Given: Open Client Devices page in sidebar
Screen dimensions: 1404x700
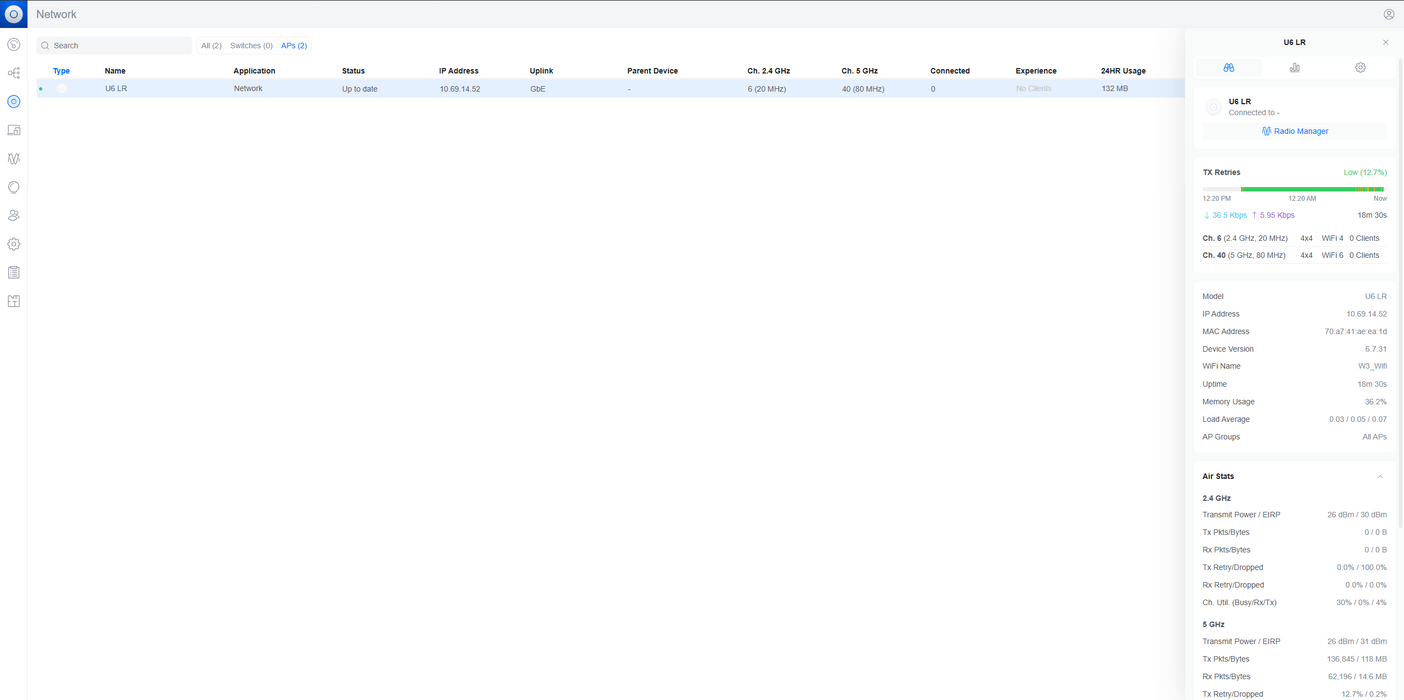Looking at the screenshot, I should [x=14, y=130].
